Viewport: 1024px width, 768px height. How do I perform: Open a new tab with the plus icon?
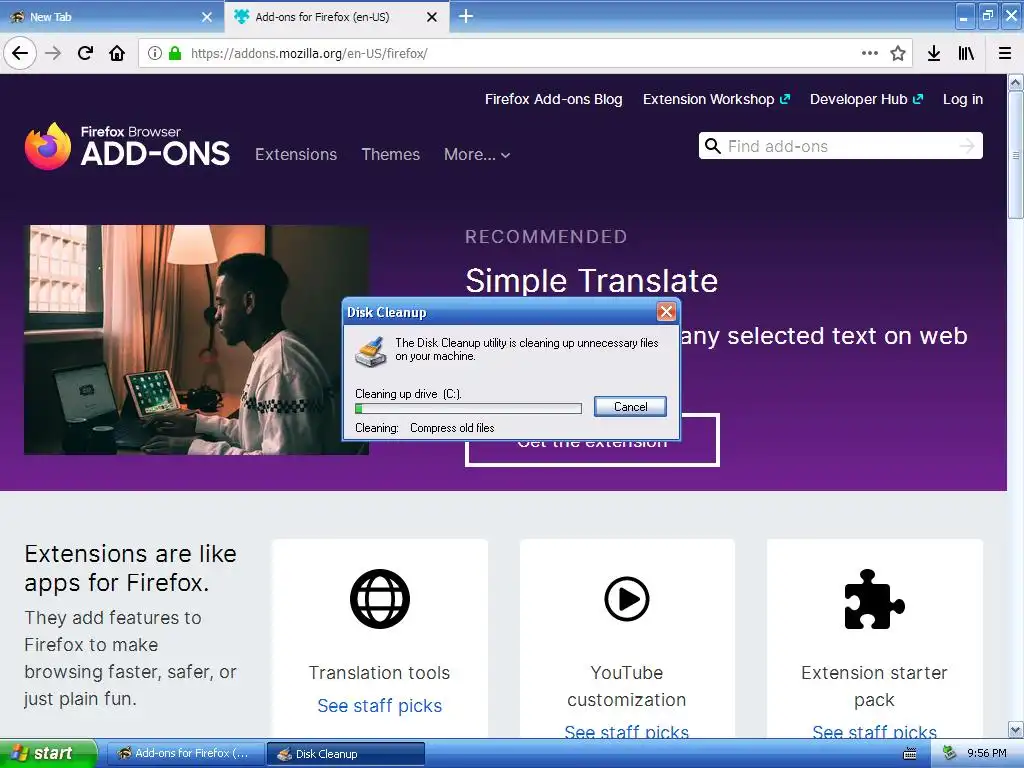tap(466, 16)
